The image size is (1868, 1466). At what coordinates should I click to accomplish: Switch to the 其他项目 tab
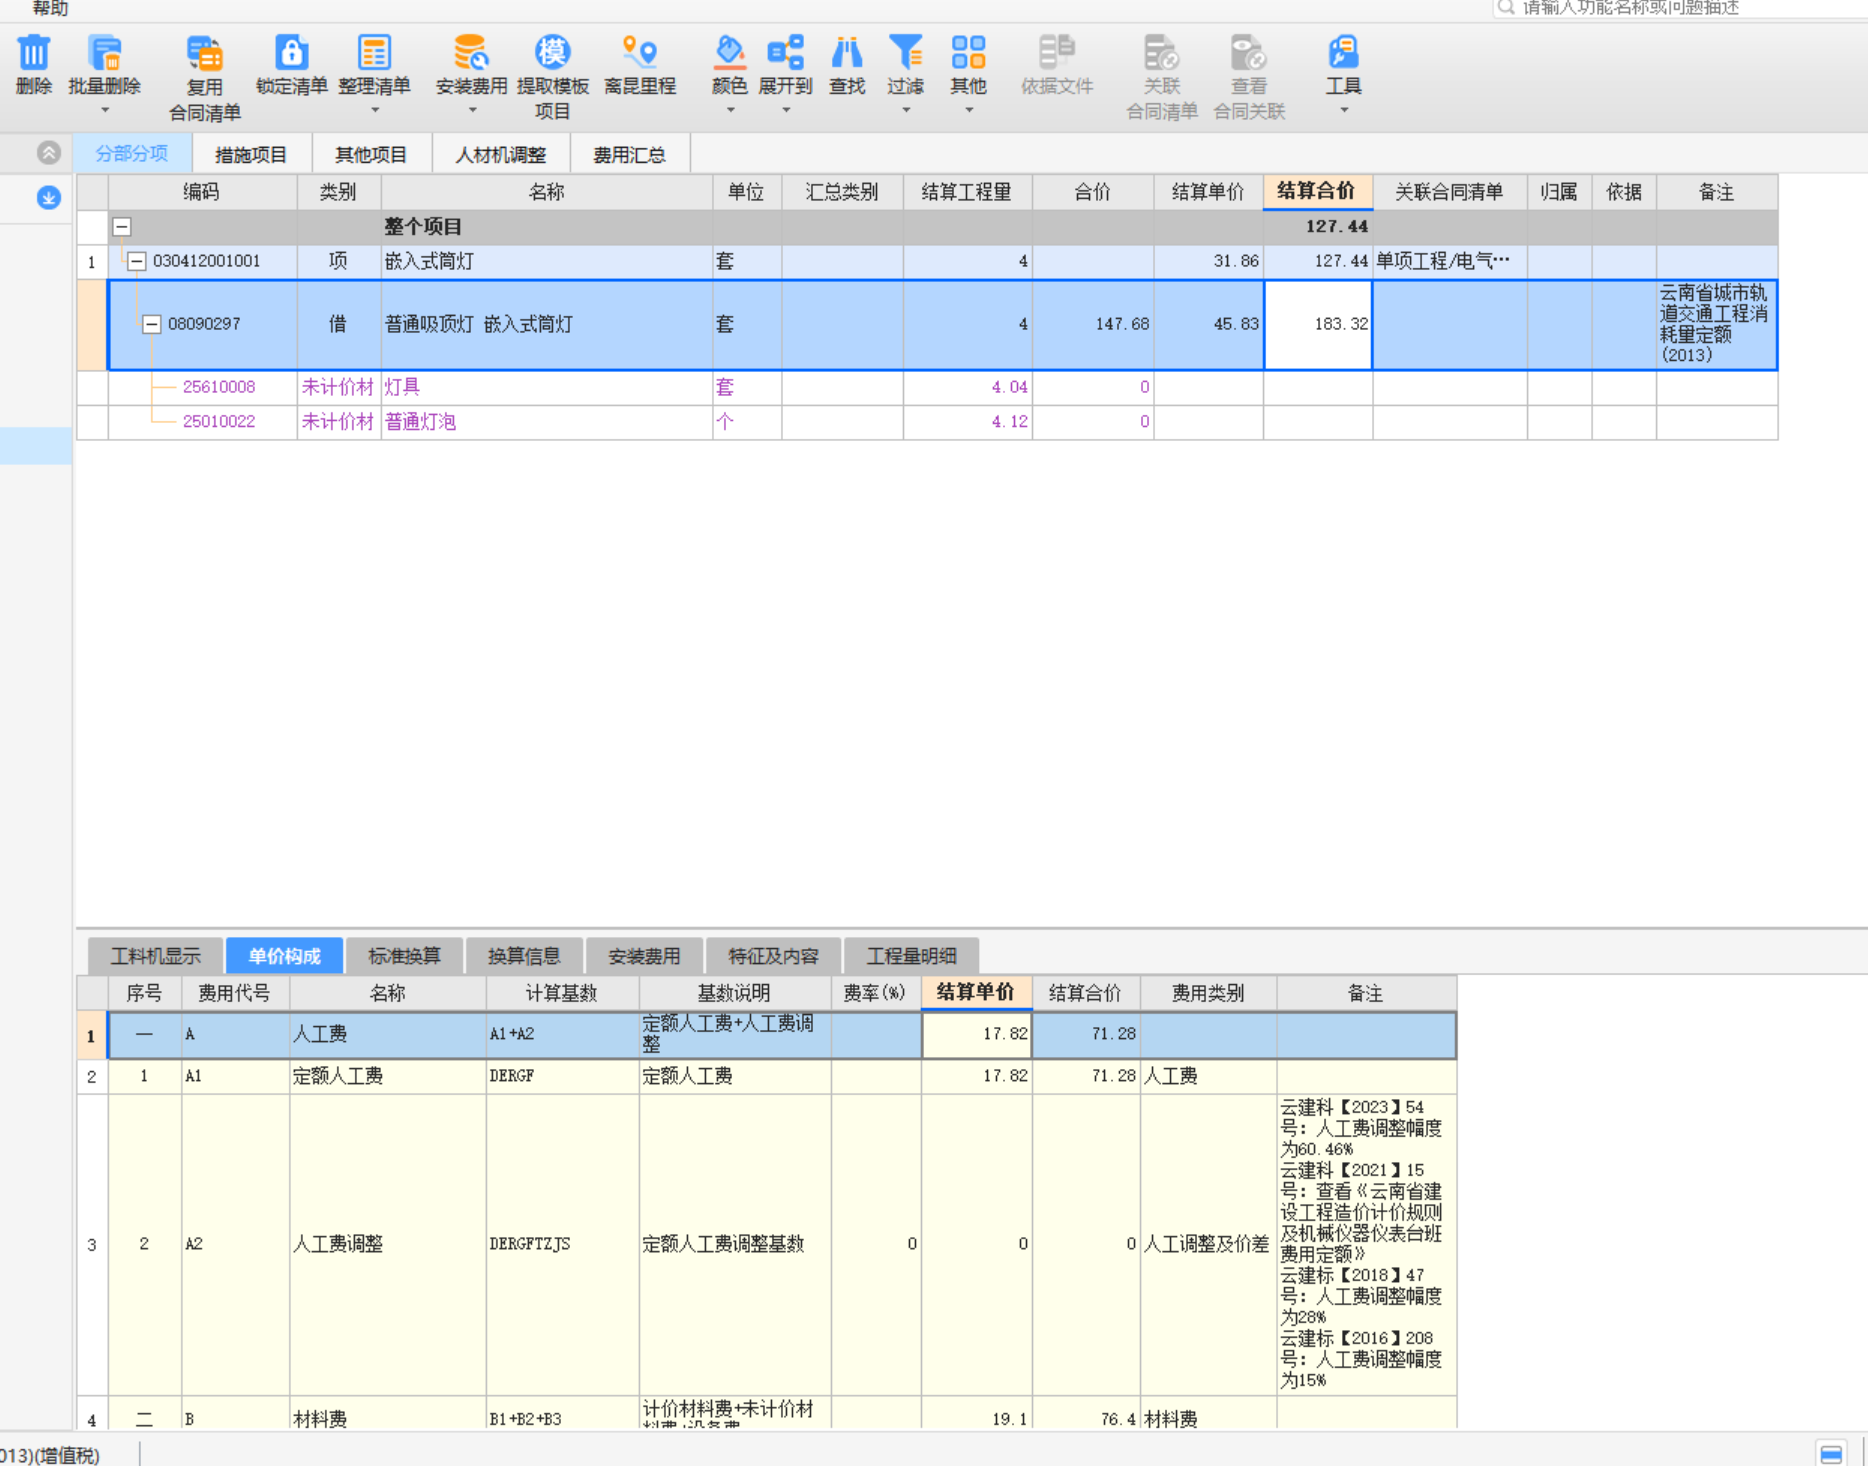(x=371, y=155)
